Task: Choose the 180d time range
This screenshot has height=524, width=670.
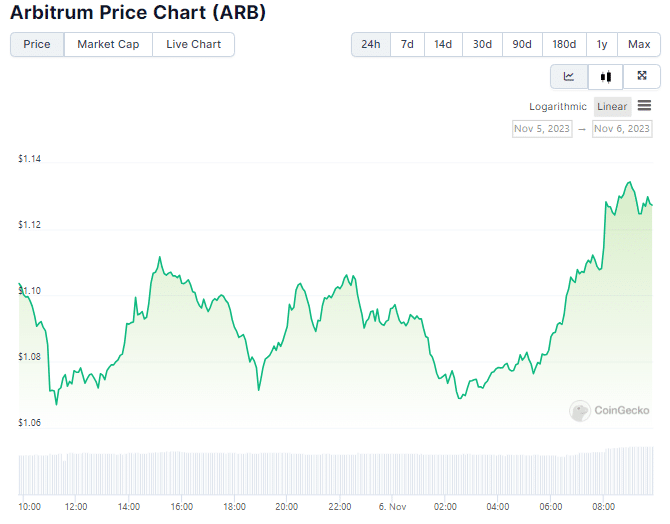Action: click(564, 44)
